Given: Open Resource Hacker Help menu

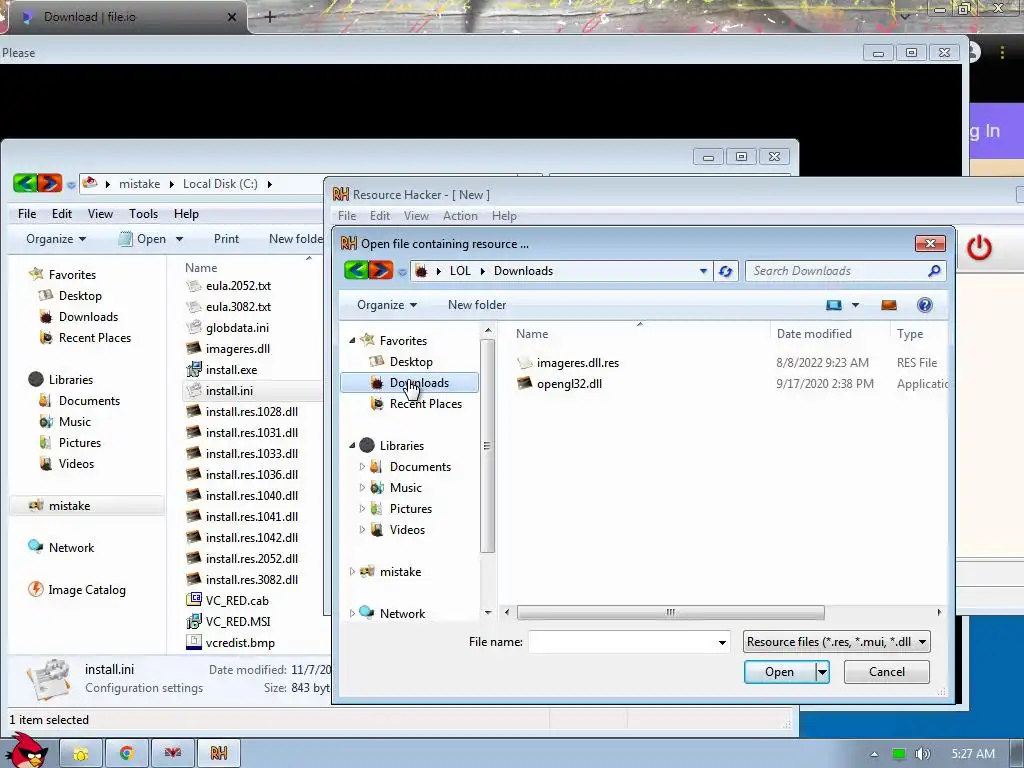Looking at the screenshot, I should click(504, 216).
